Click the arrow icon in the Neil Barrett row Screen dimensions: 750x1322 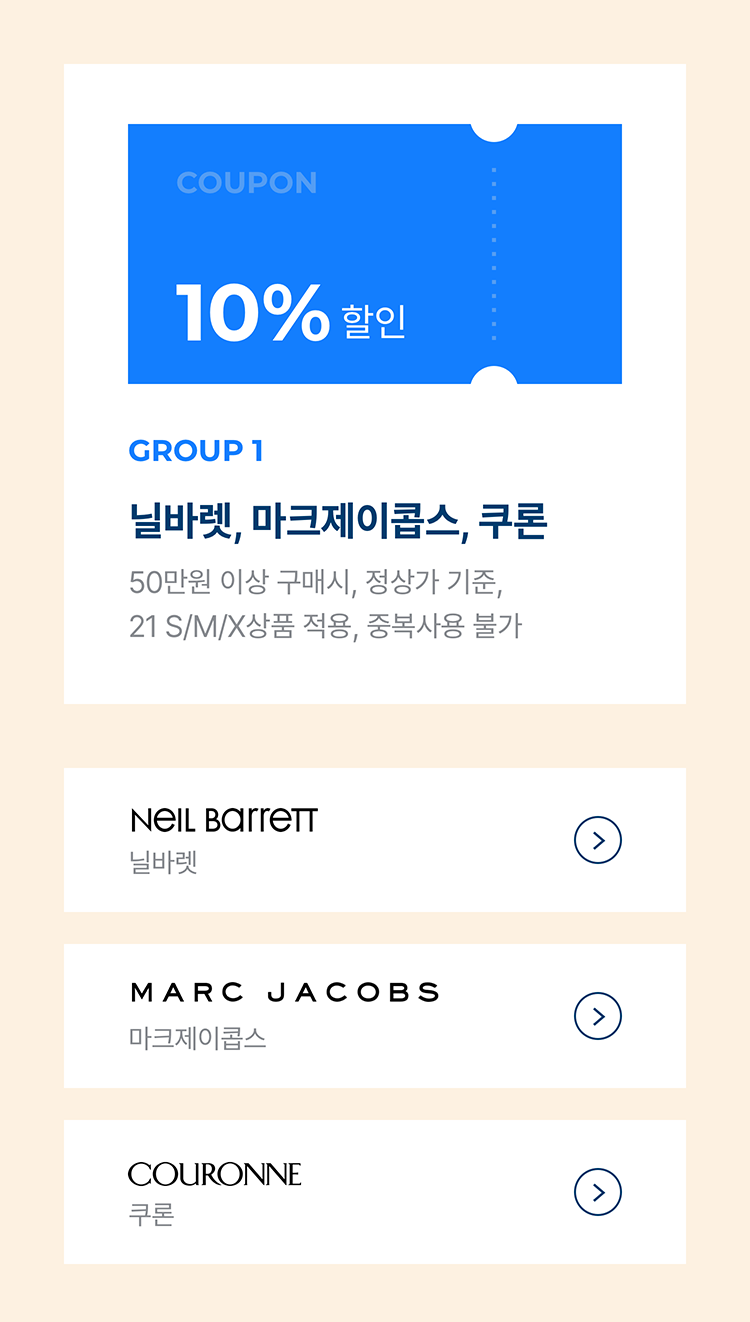point(598,840)
